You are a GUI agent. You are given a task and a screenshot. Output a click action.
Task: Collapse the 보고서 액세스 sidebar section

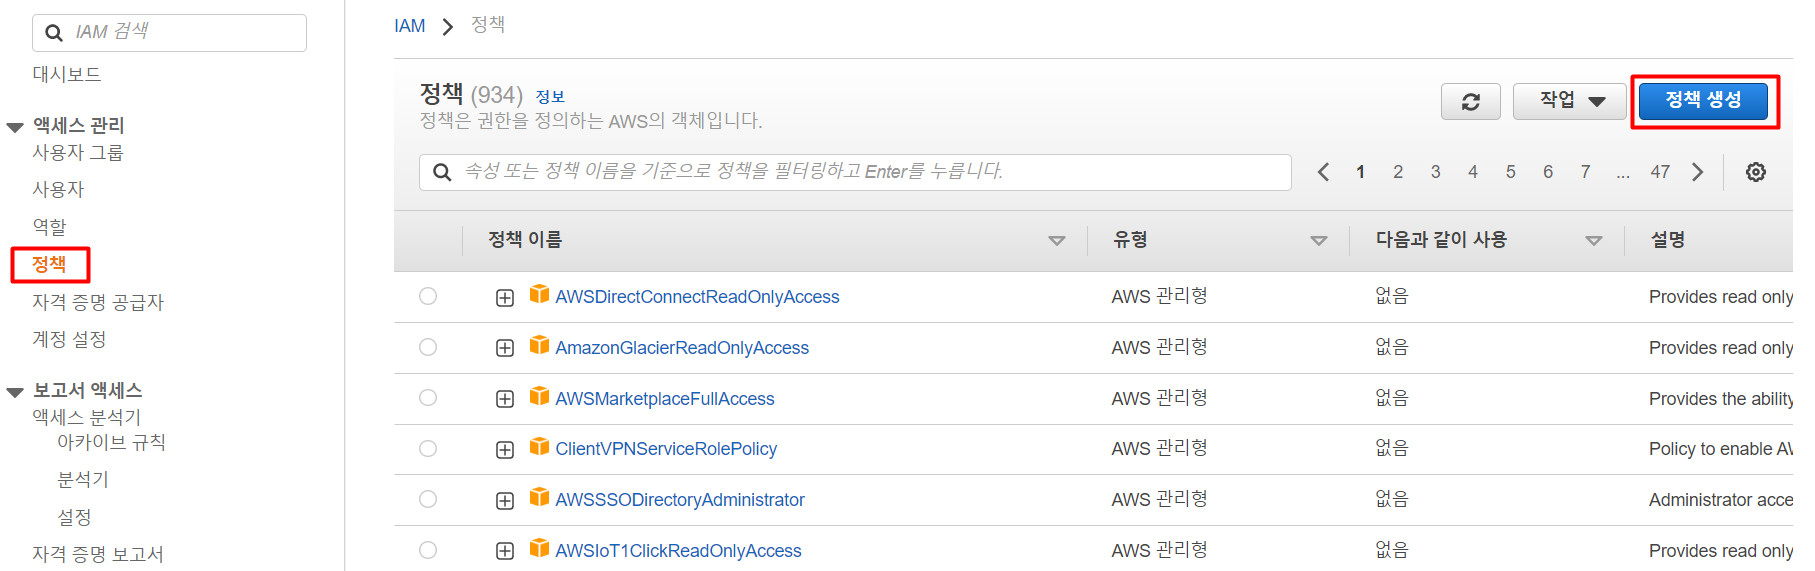pos(15,392)
